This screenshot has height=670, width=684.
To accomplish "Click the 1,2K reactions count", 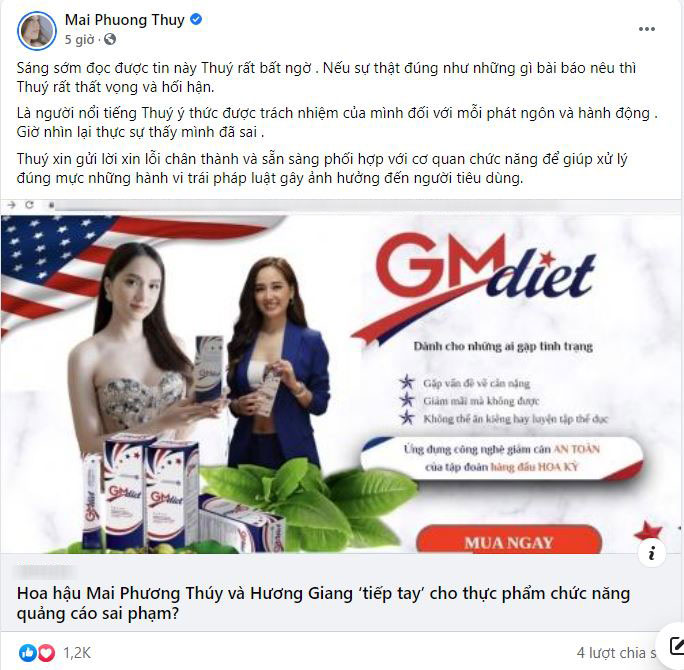I will click(x=77, y=653).
